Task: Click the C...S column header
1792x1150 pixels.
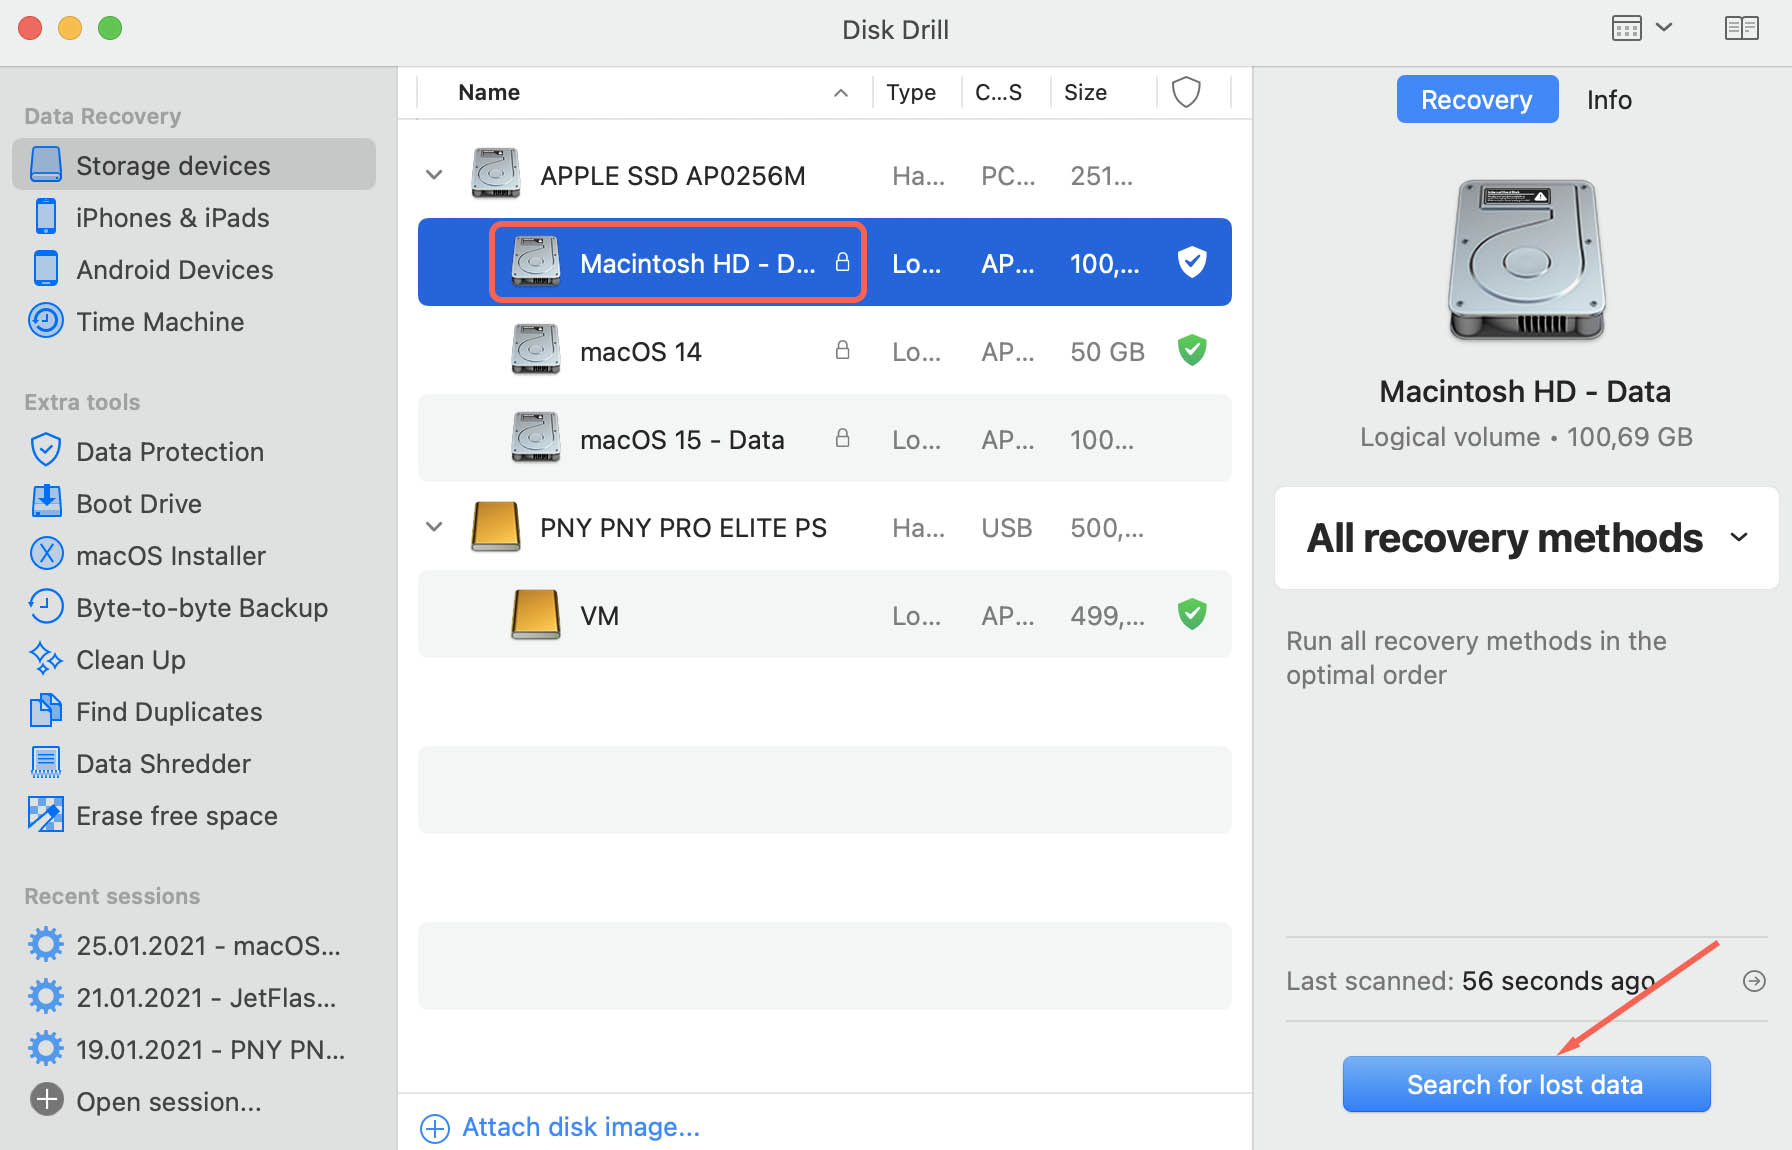Action: pos(998,93)
